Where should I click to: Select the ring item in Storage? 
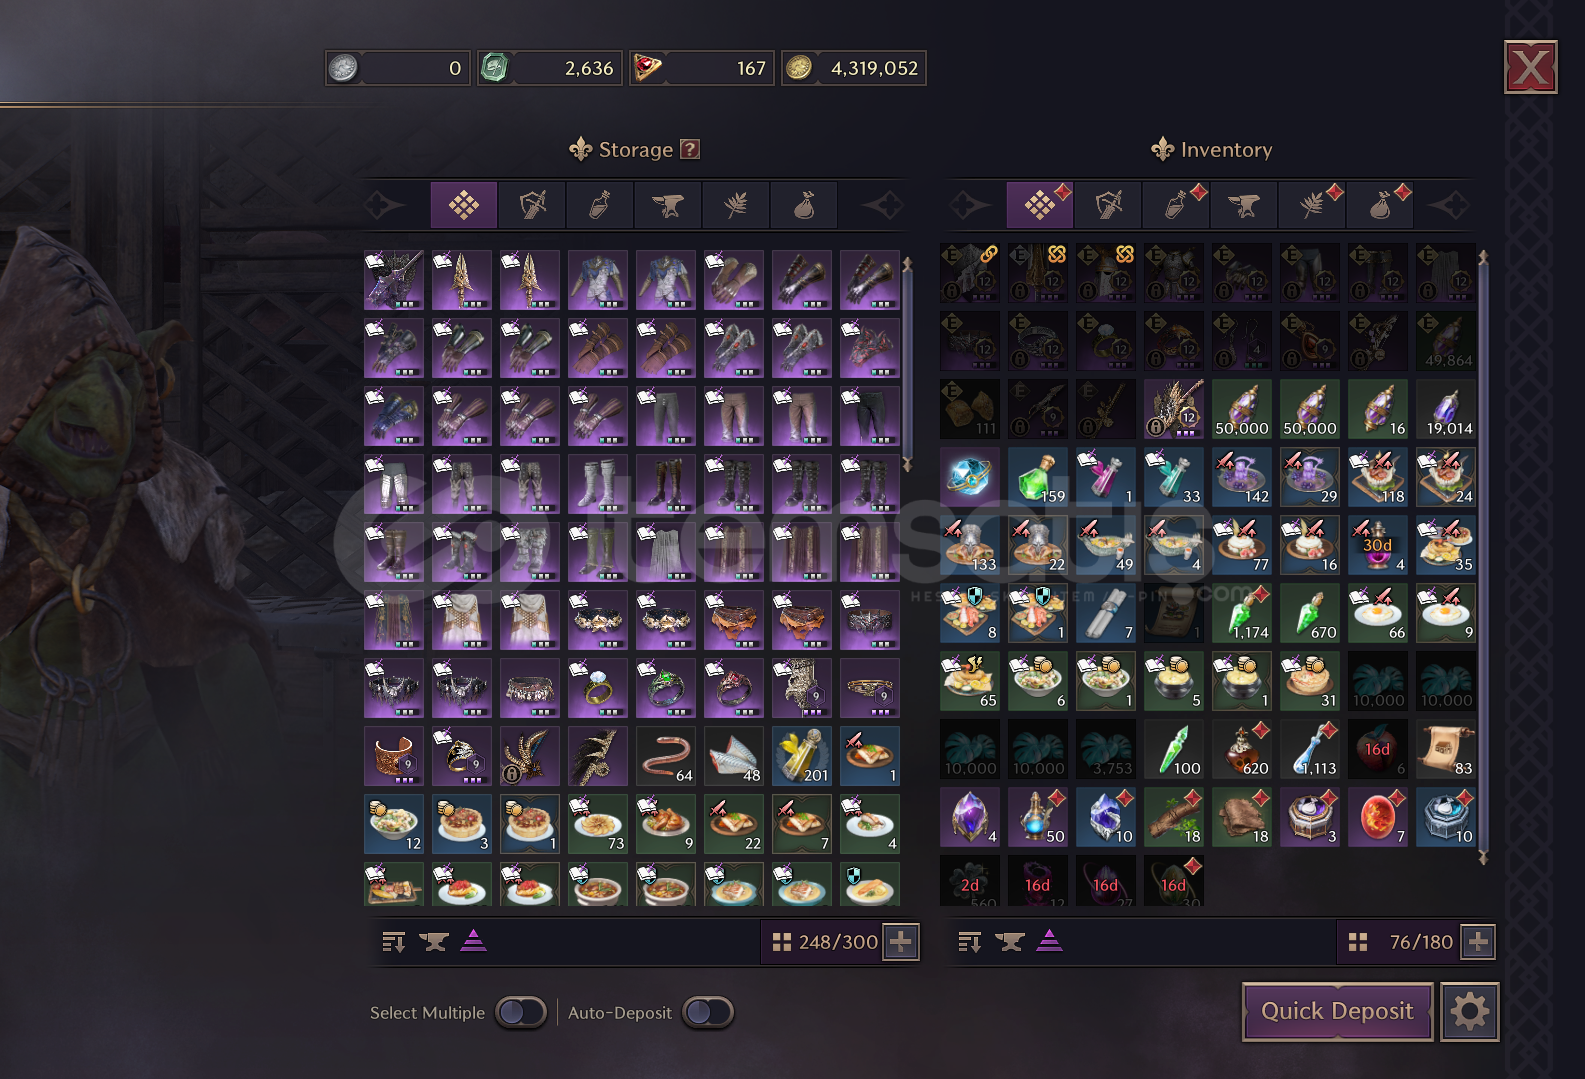tap(598, 688)
